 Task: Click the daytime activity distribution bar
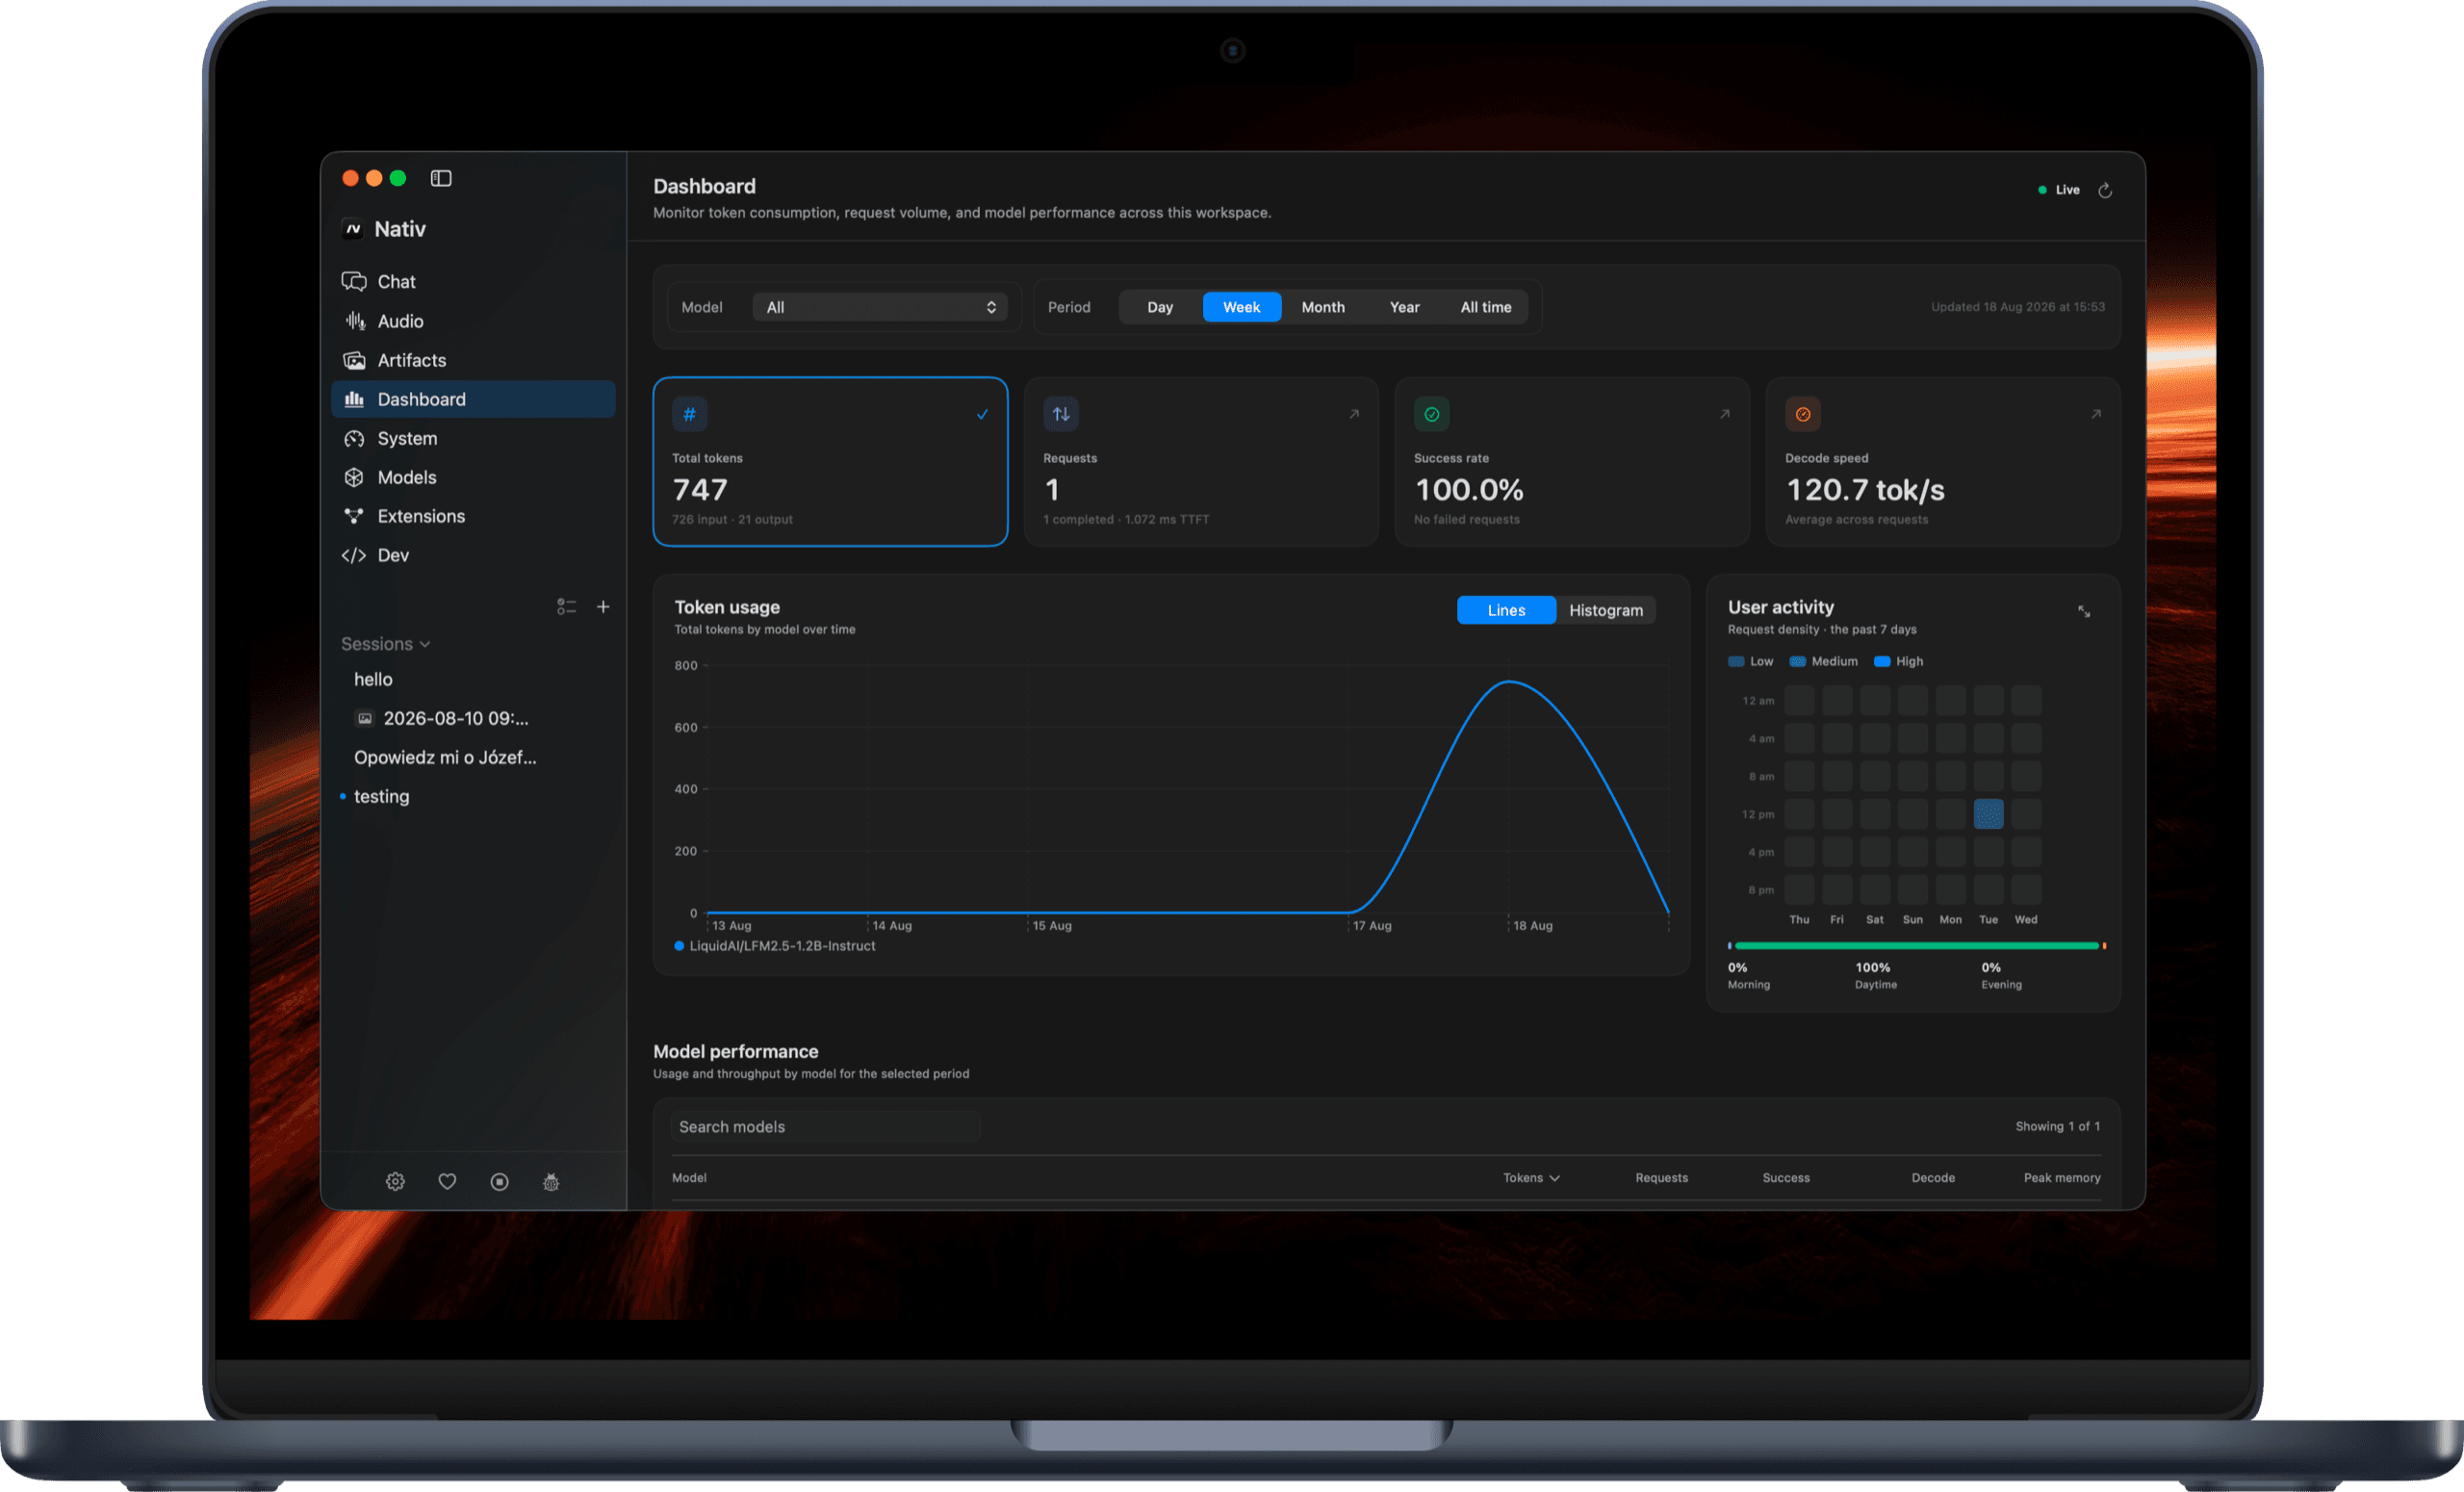[1917, 946]
